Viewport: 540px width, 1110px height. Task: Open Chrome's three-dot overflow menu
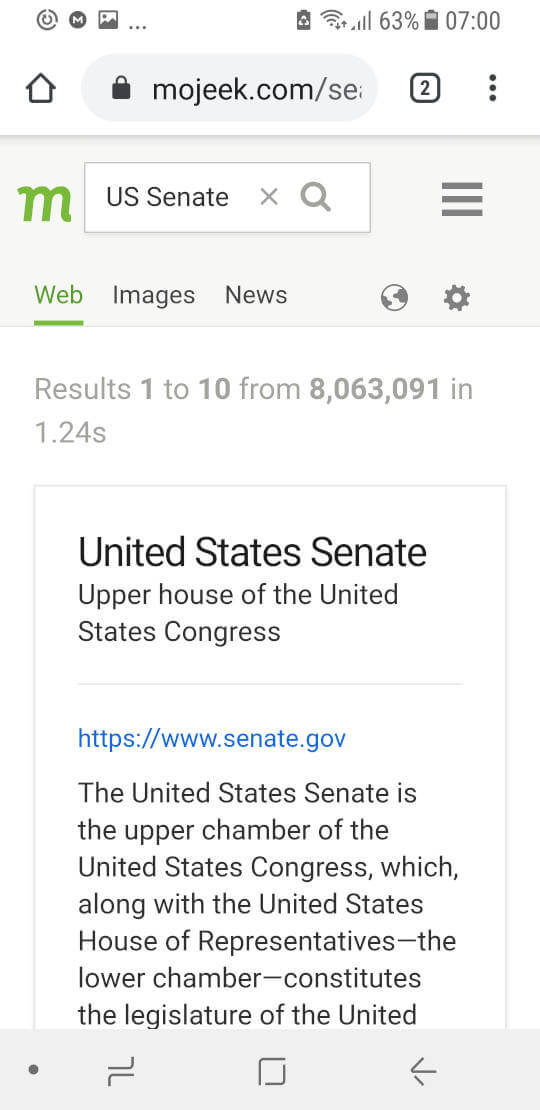click(493, 88)
